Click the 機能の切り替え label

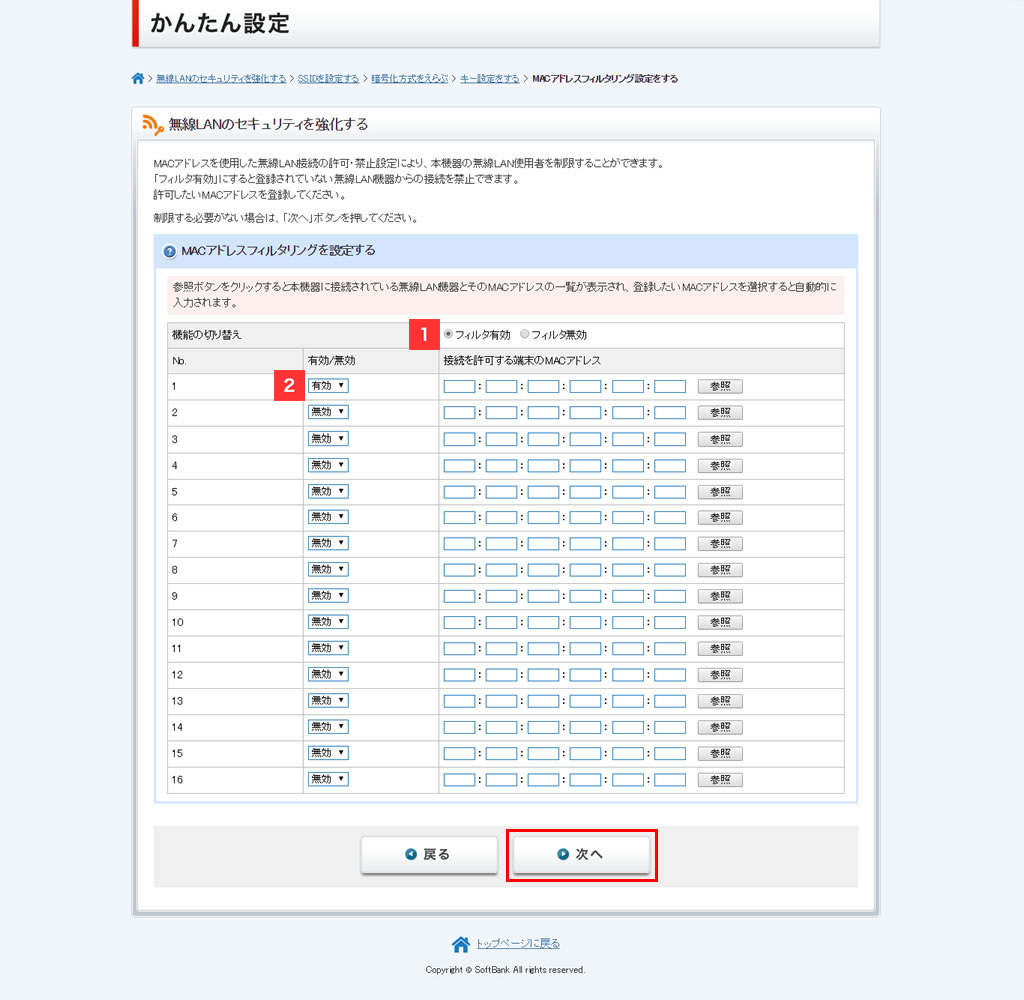click(206, 335)
